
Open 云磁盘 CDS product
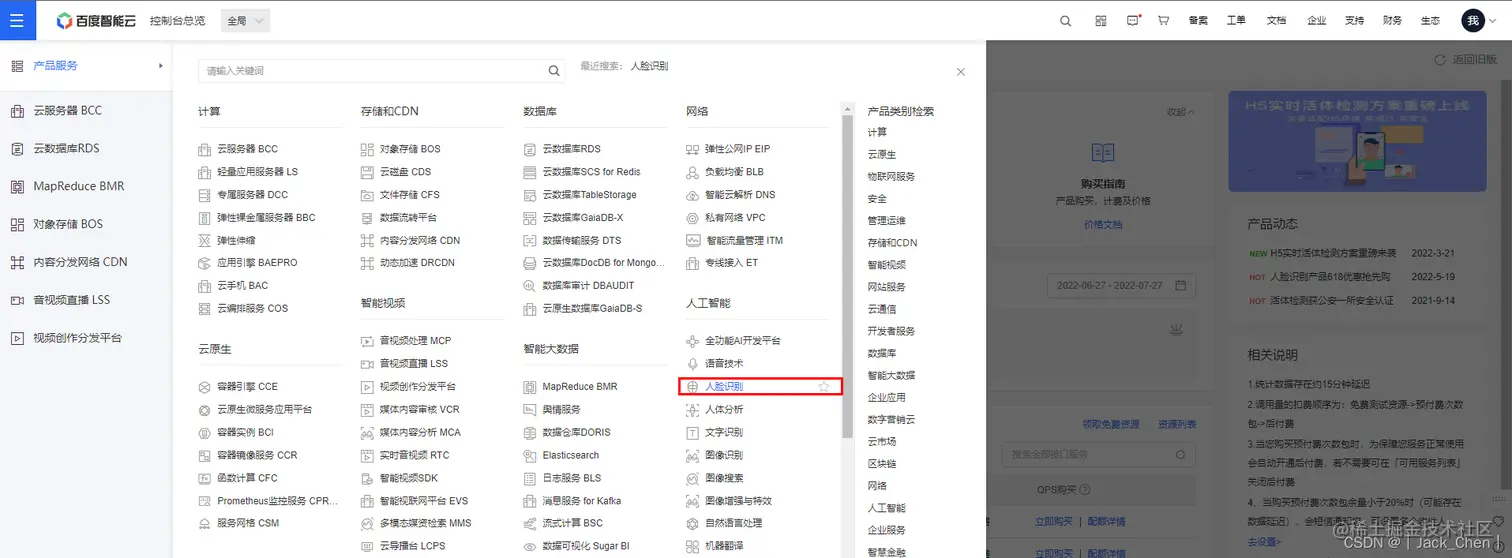[x=405, y=172]
